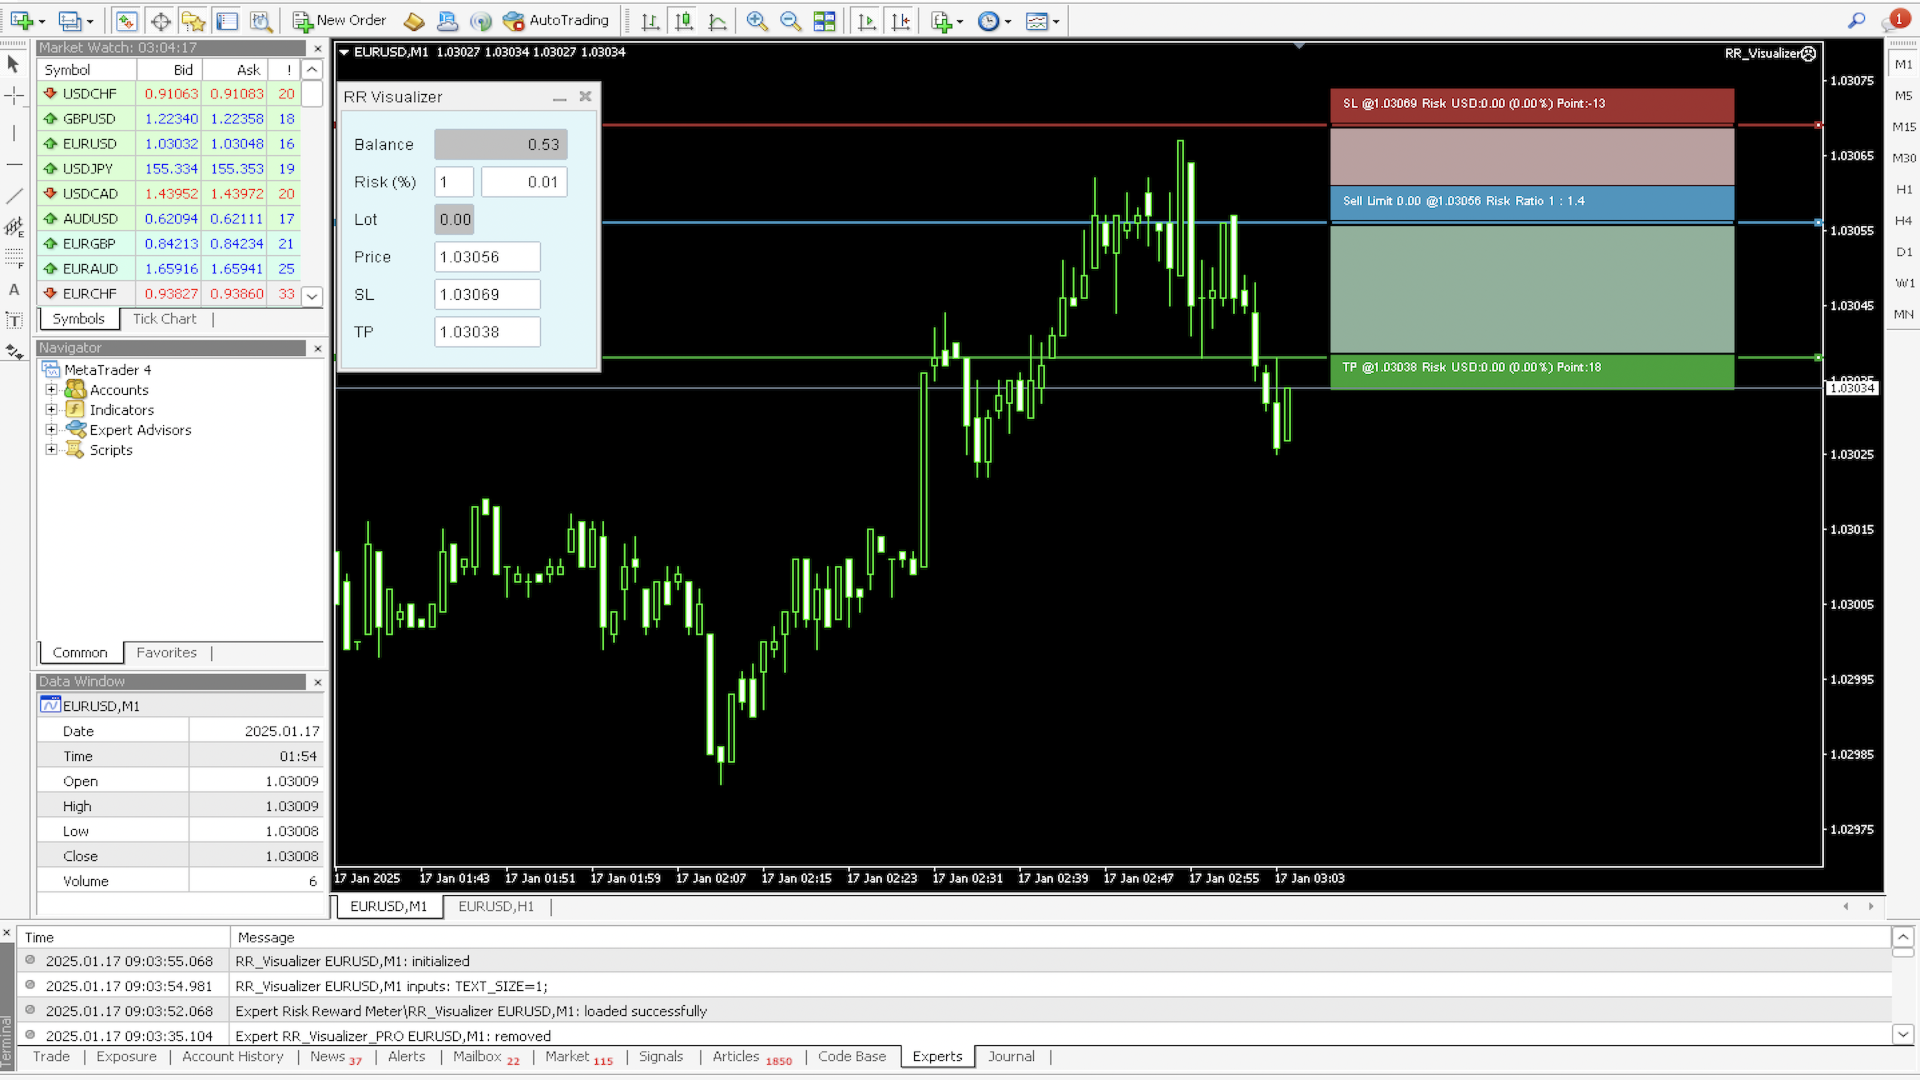The width and height of the screenshot is (1920, 1080).
Task: Open new chart toolbar icon
Action: click(x=22, y=20)
